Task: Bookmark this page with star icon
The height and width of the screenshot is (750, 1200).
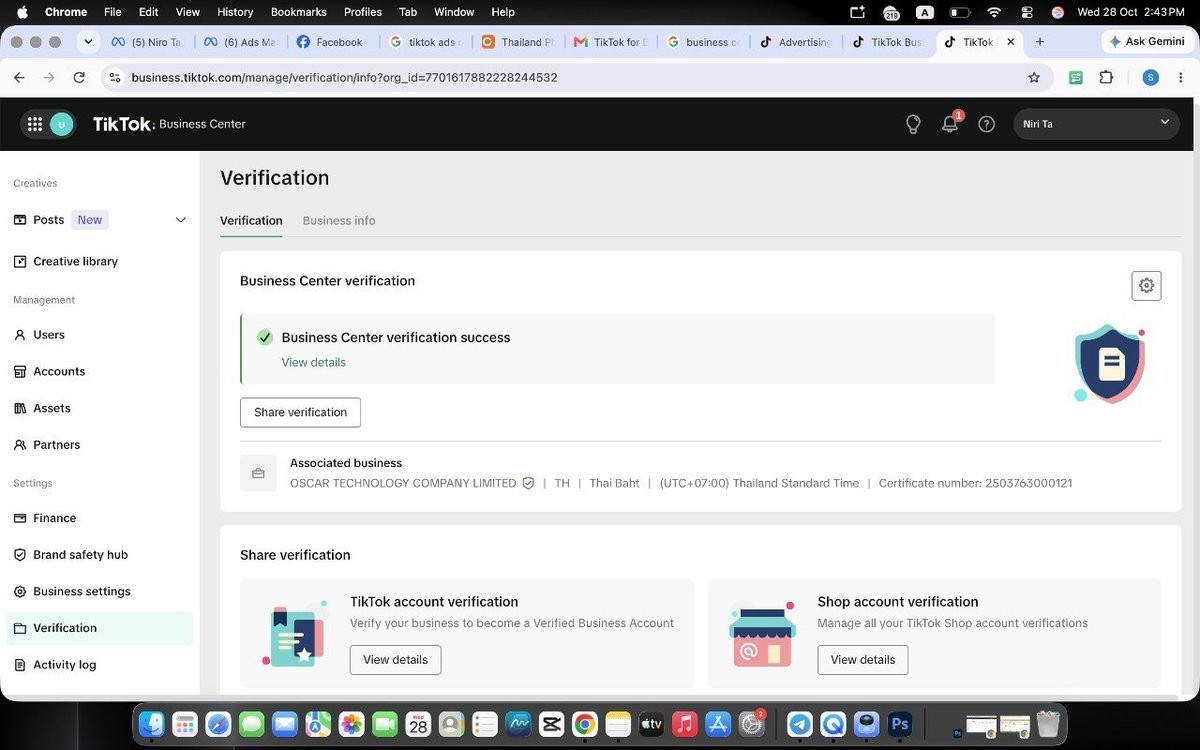Action: 1034,77
